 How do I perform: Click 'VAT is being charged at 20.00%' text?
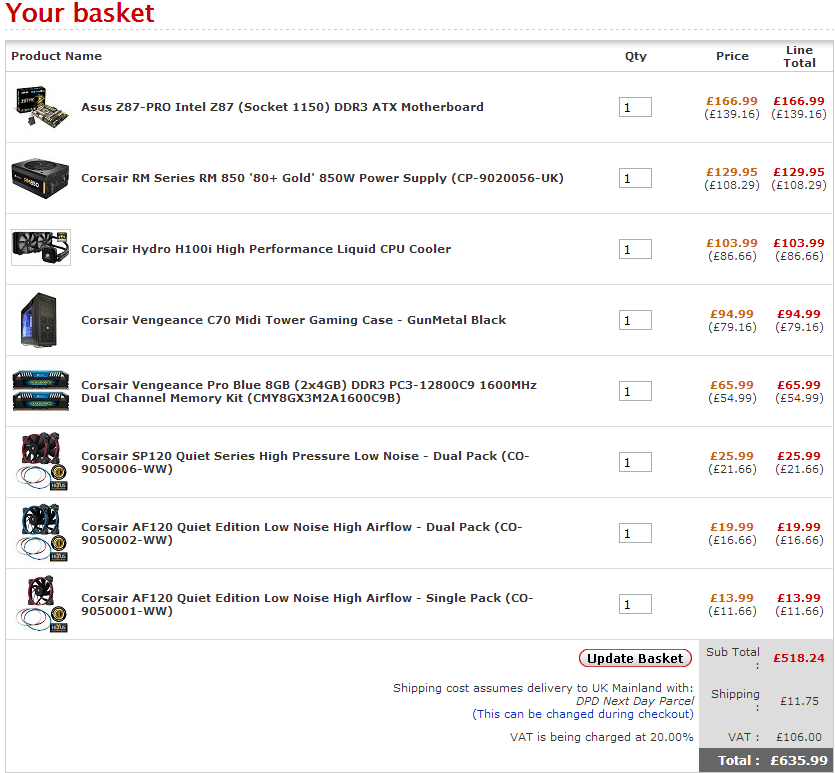click(x=601, y=737)
